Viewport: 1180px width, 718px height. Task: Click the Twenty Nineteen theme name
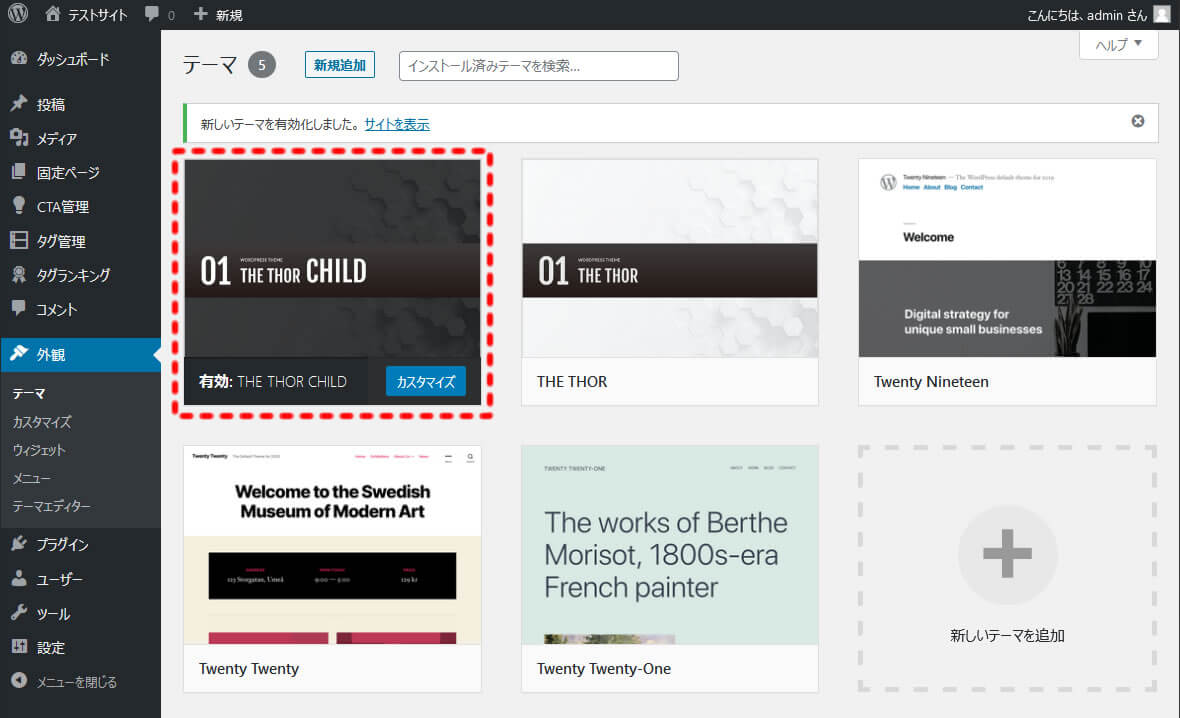click(931, 382)
